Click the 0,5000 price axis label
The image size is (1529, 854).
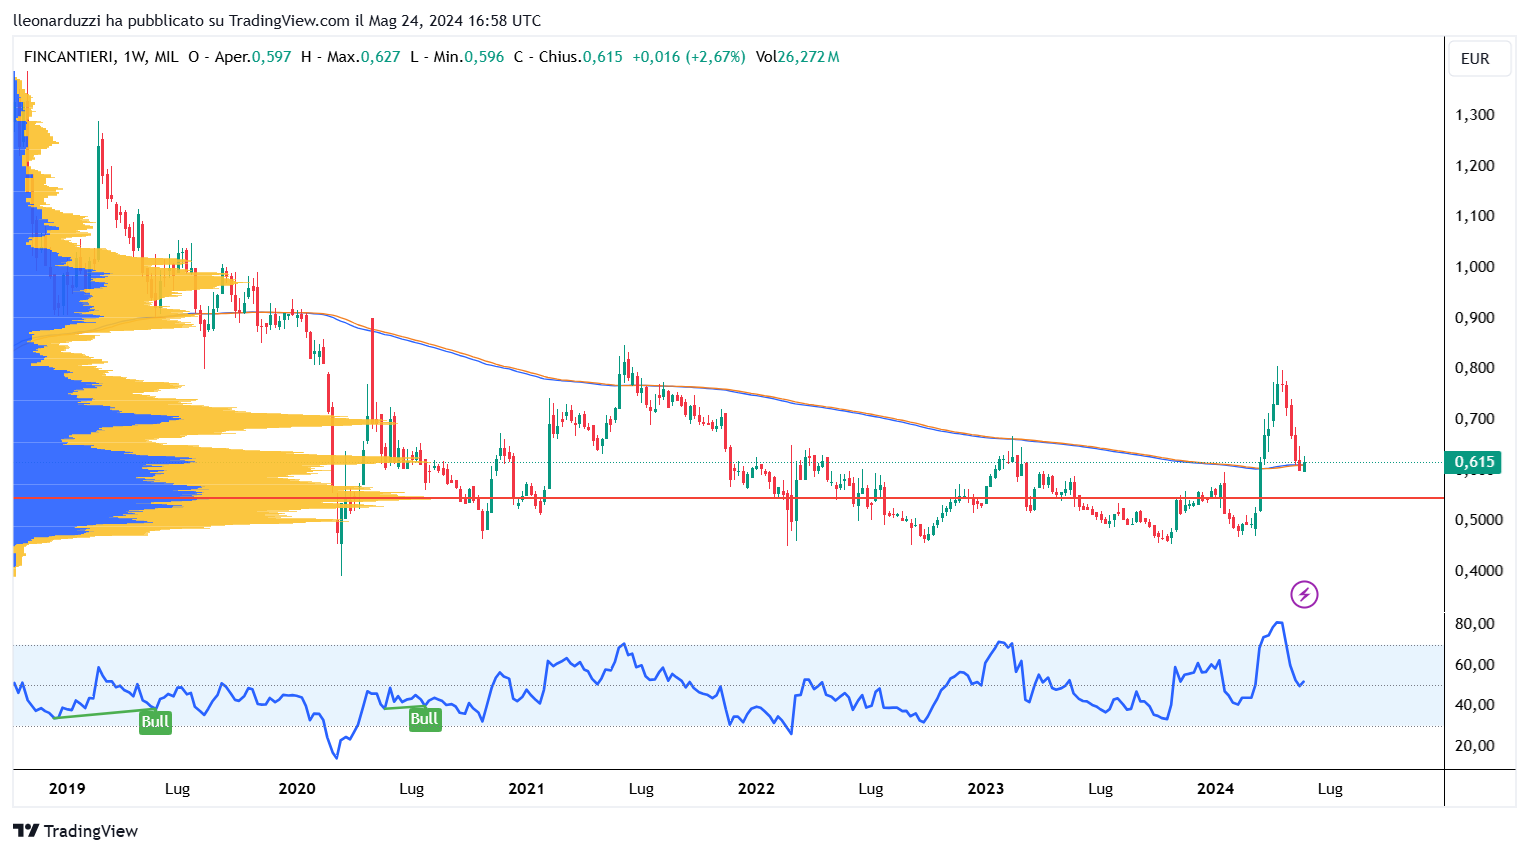(x=1479, y=520)
